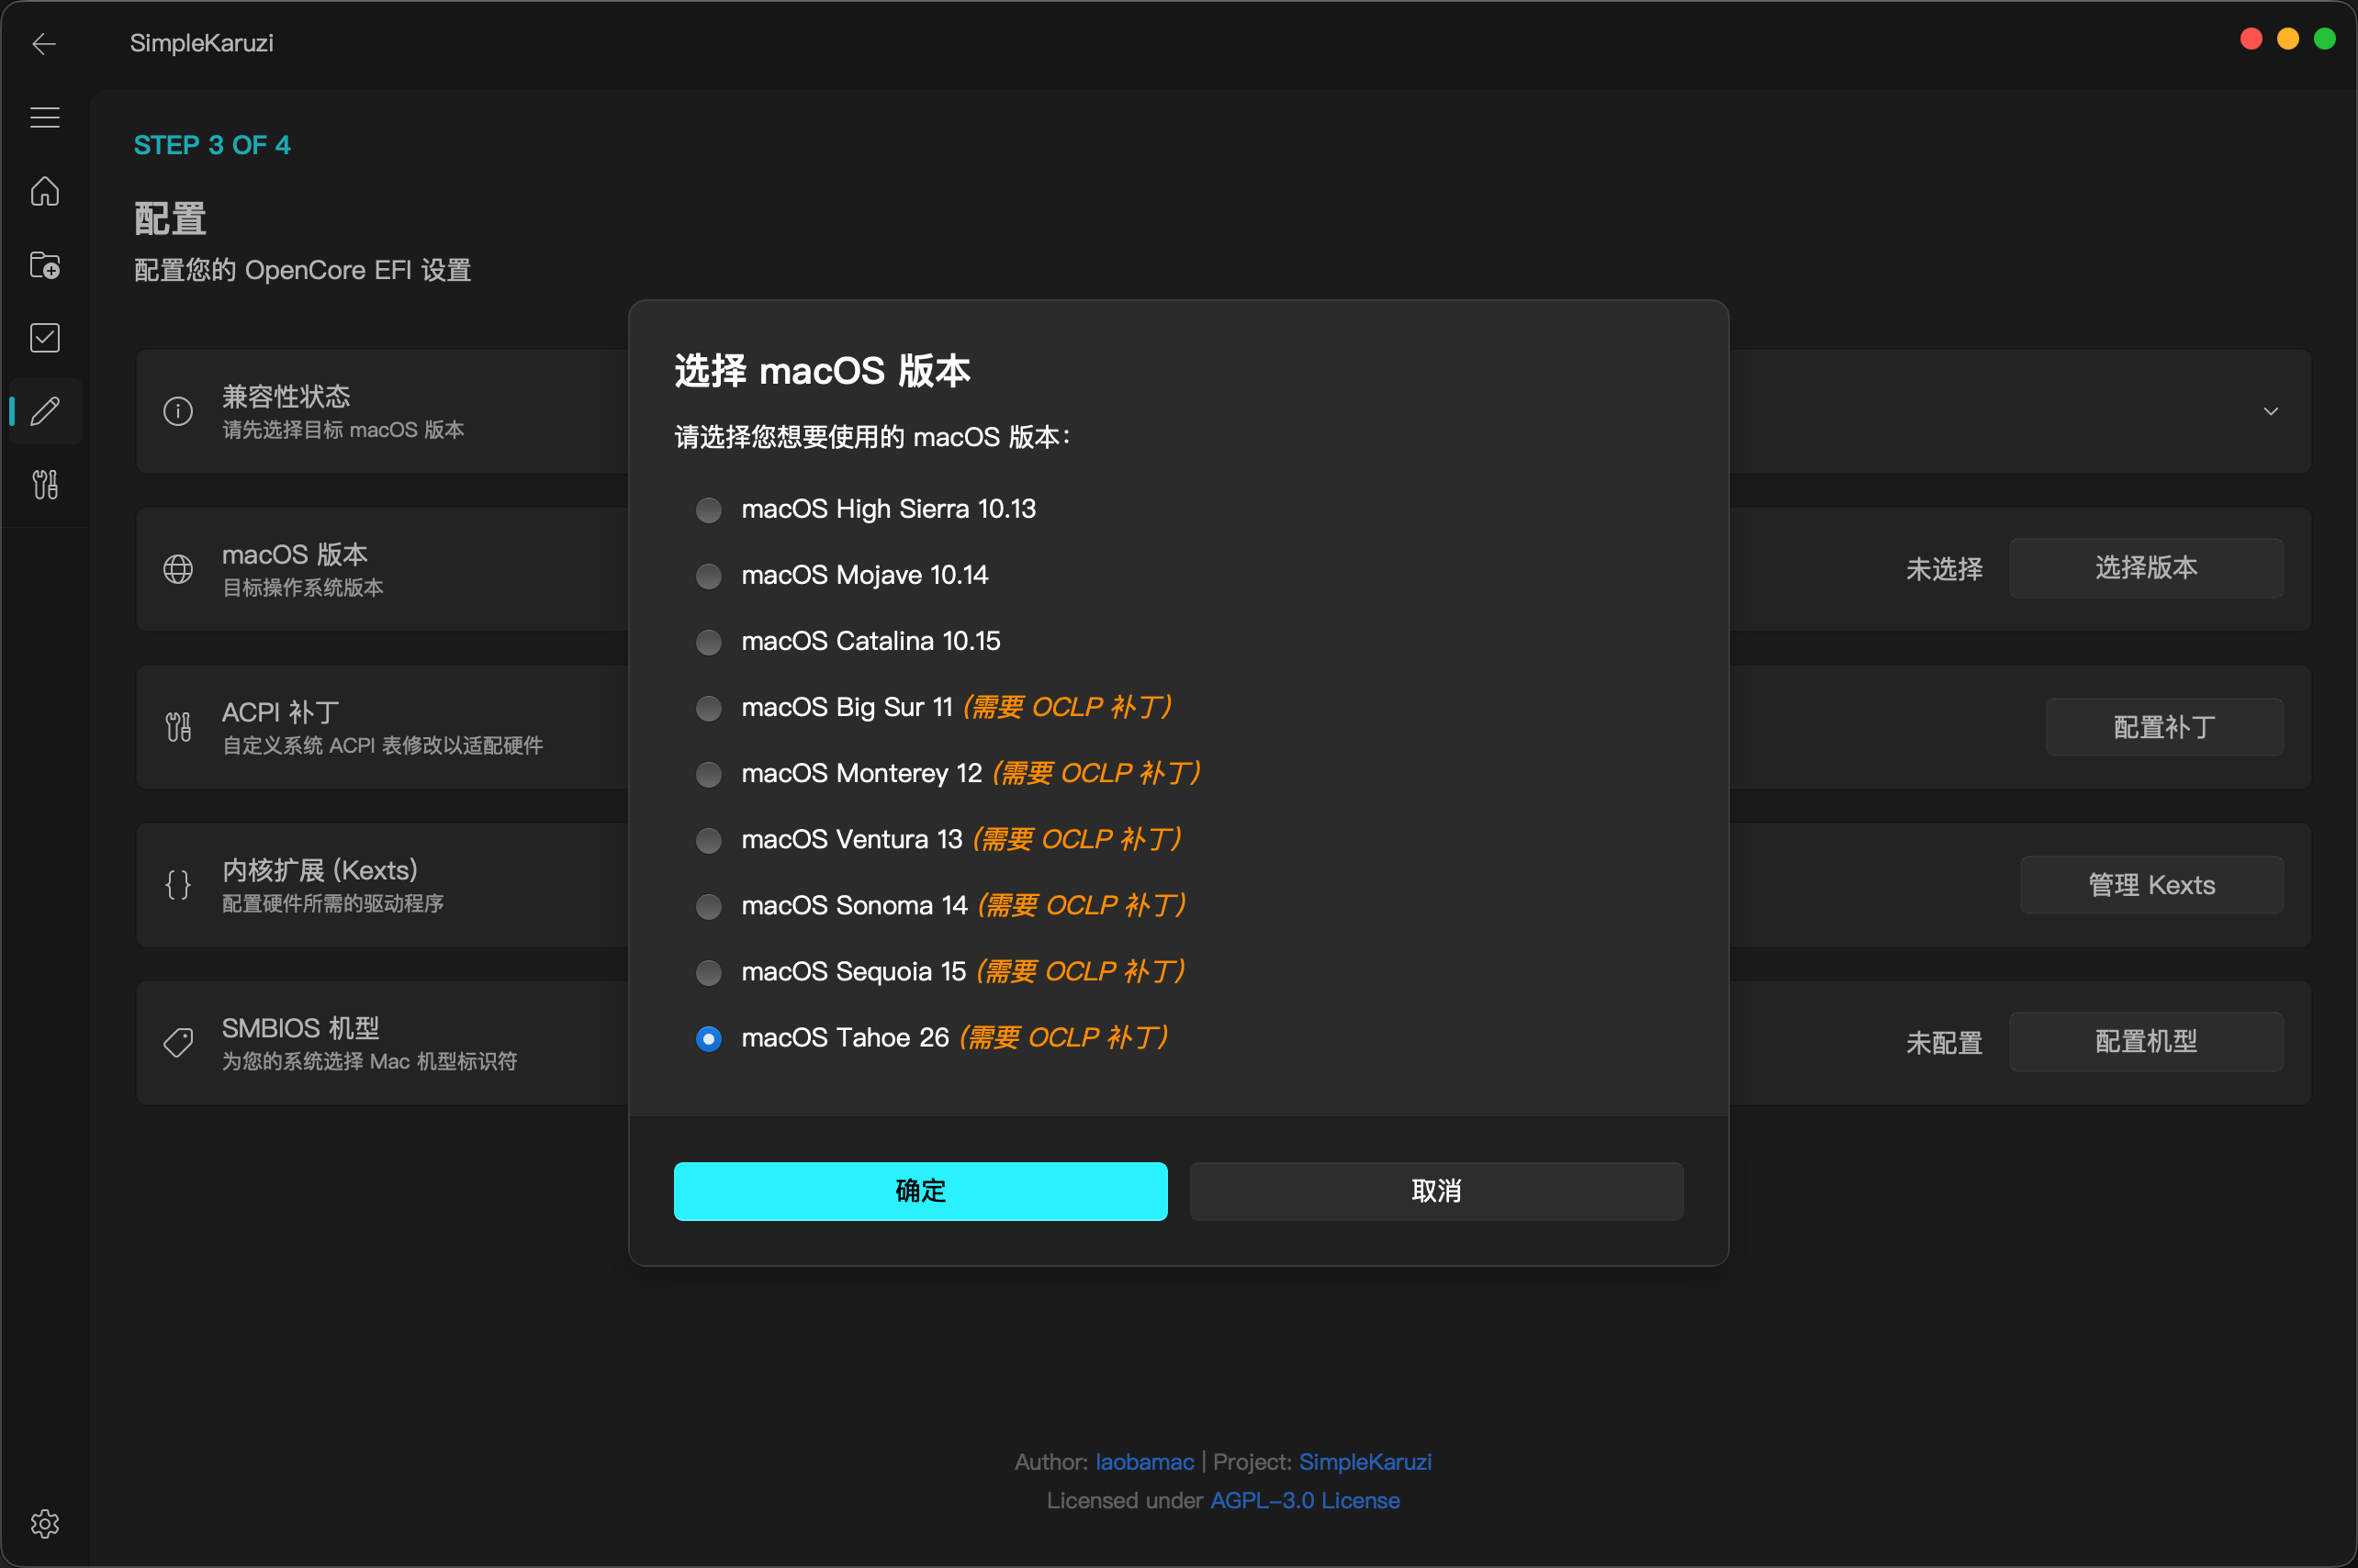The height and width of the screenshot is (1568, 2358).
Task: Click the back arrow icon
Action: coord(44,43)
